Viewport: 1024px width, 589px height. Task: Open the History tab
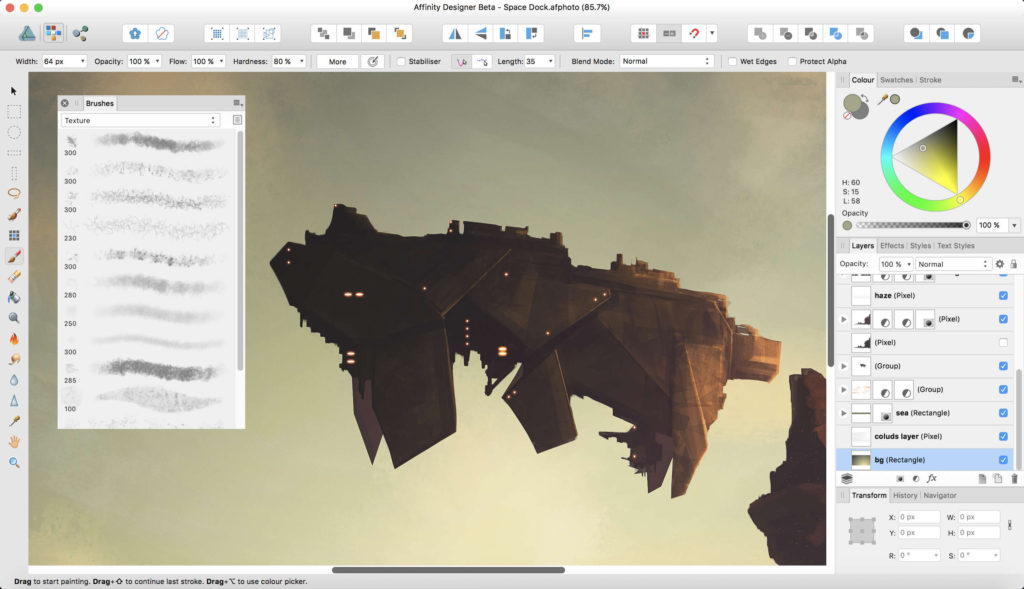pos(904,496)
